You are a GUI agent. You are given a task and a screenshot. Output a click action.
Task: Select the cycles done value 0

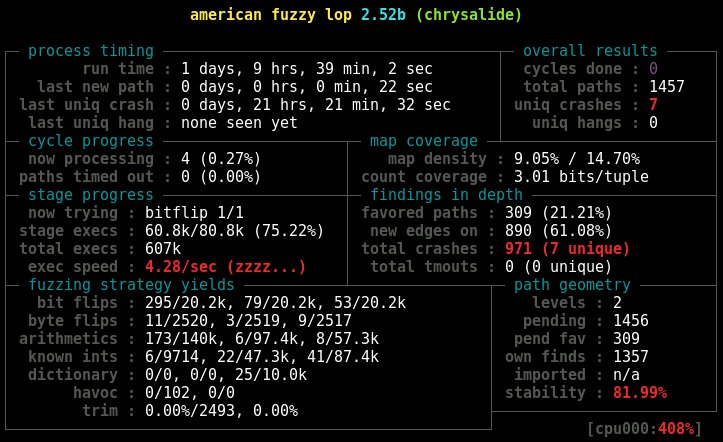(x=653, y=69)
